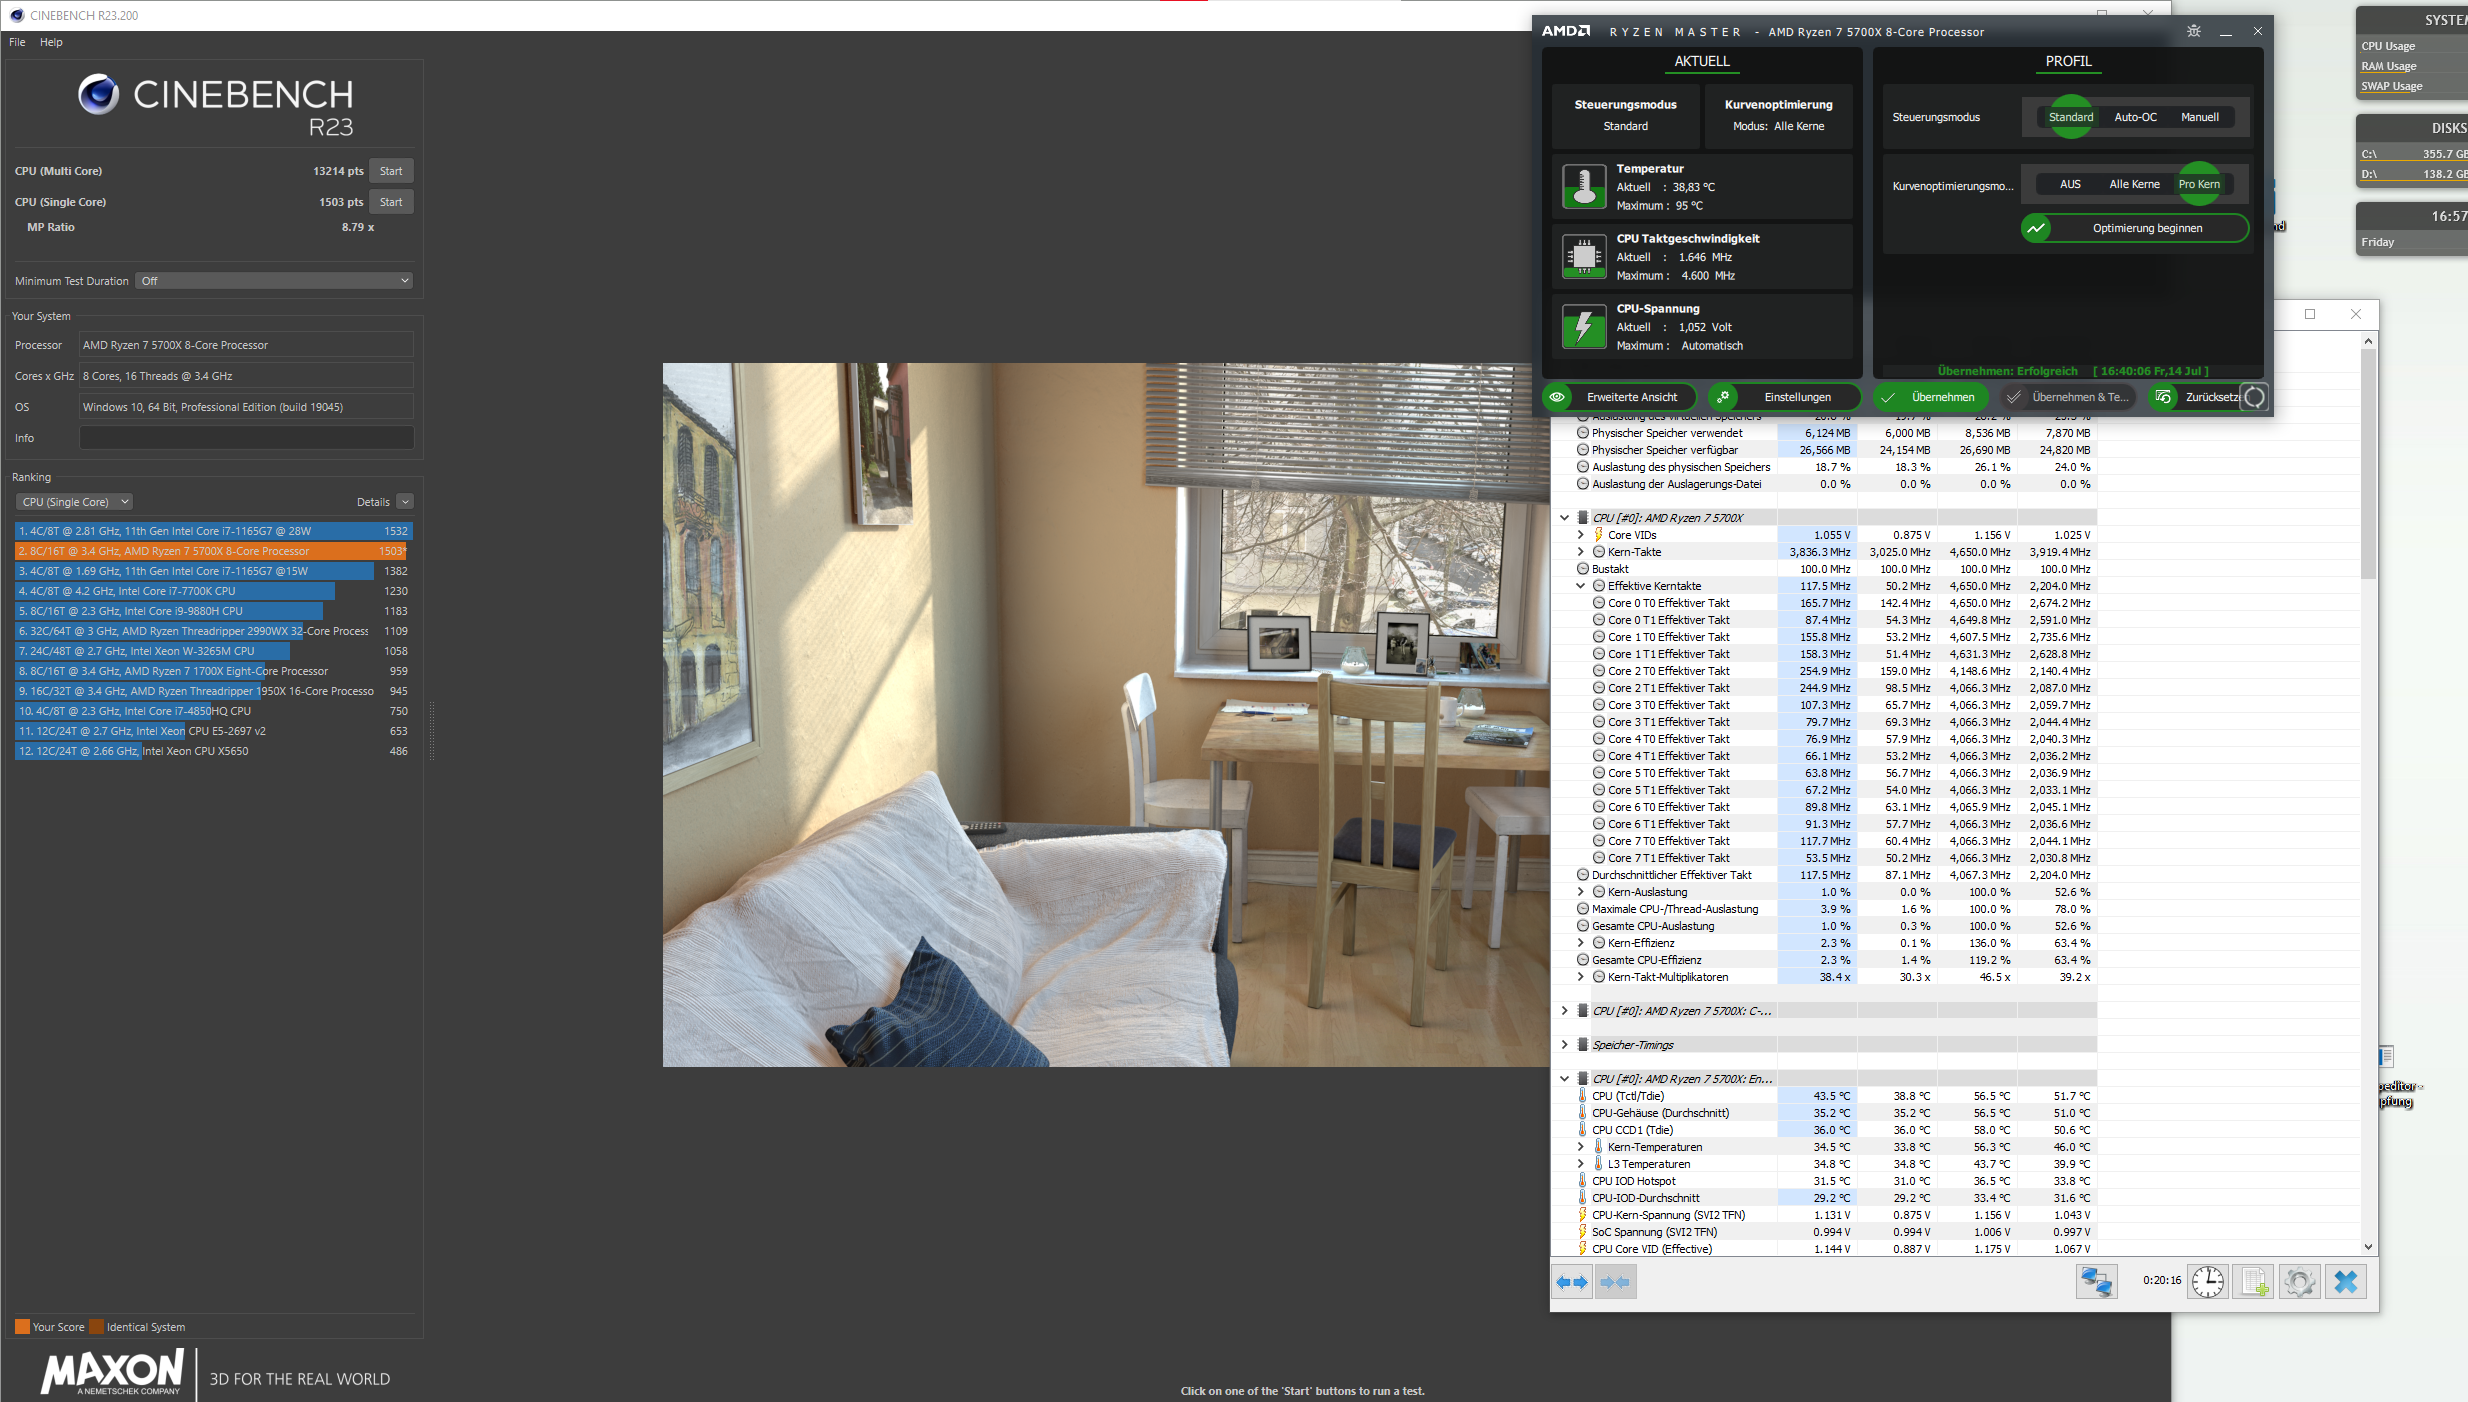Screen dimensions: 2468x1402
Task: Click the HWiNFO collapse columns arrows icon
Action: coord(1615,1282)
